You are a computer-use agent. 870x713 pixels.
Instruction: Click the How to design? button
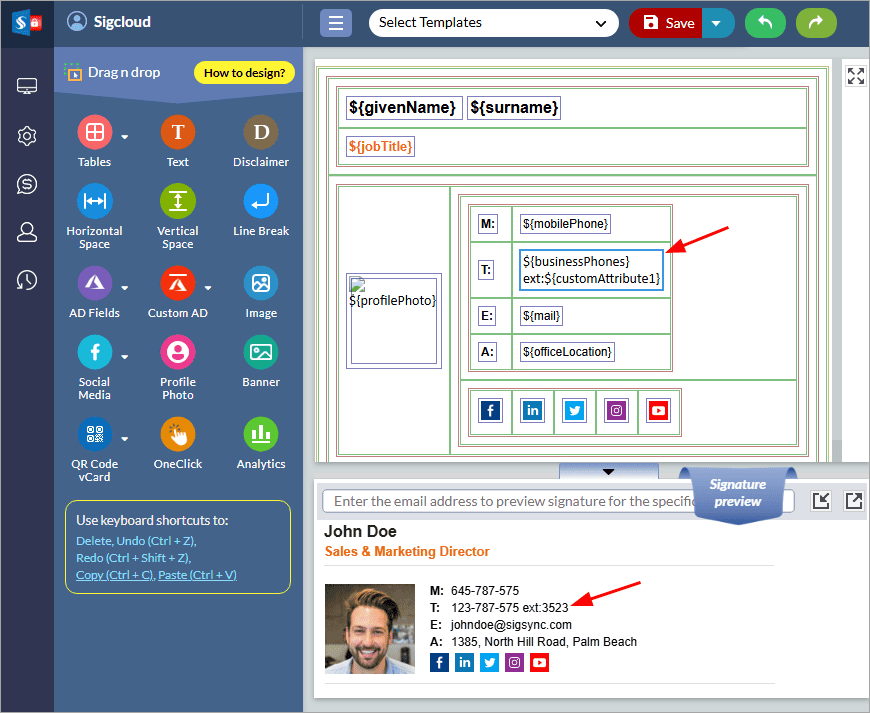244,72
